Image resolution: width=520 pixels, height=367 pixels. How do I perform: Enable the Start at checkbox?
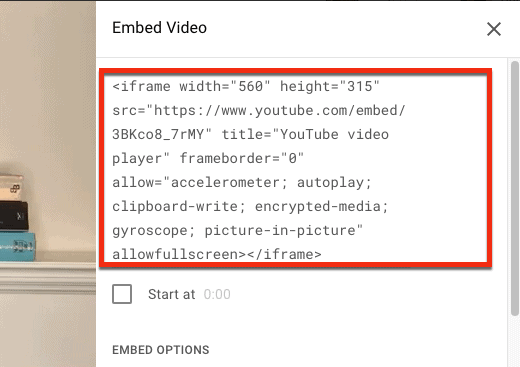click(122, 294)
